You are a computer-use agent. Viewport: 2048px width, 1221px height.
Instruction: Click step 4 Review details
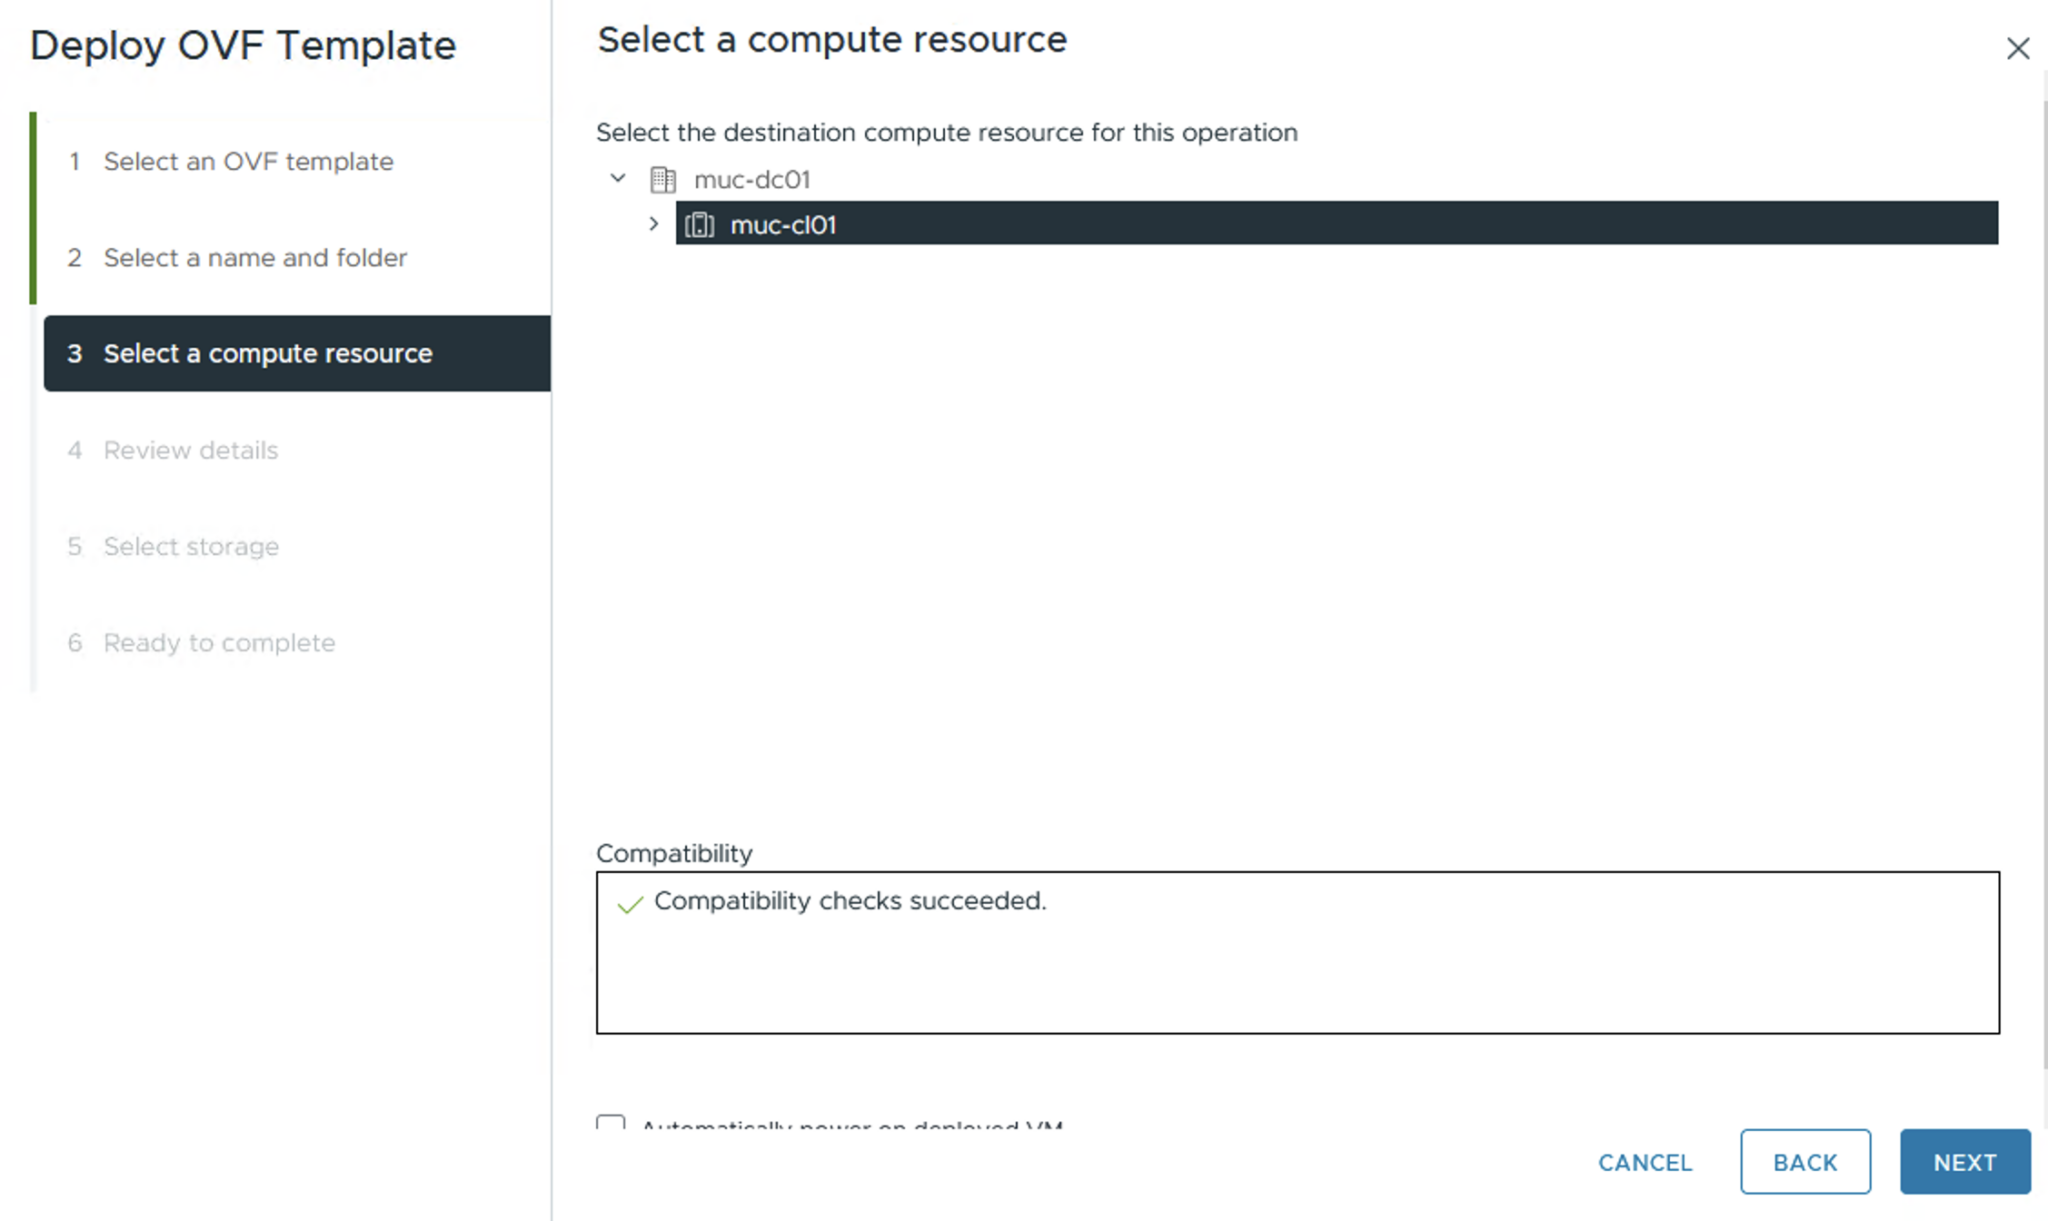pyautogui.click(x=190, y=450)
